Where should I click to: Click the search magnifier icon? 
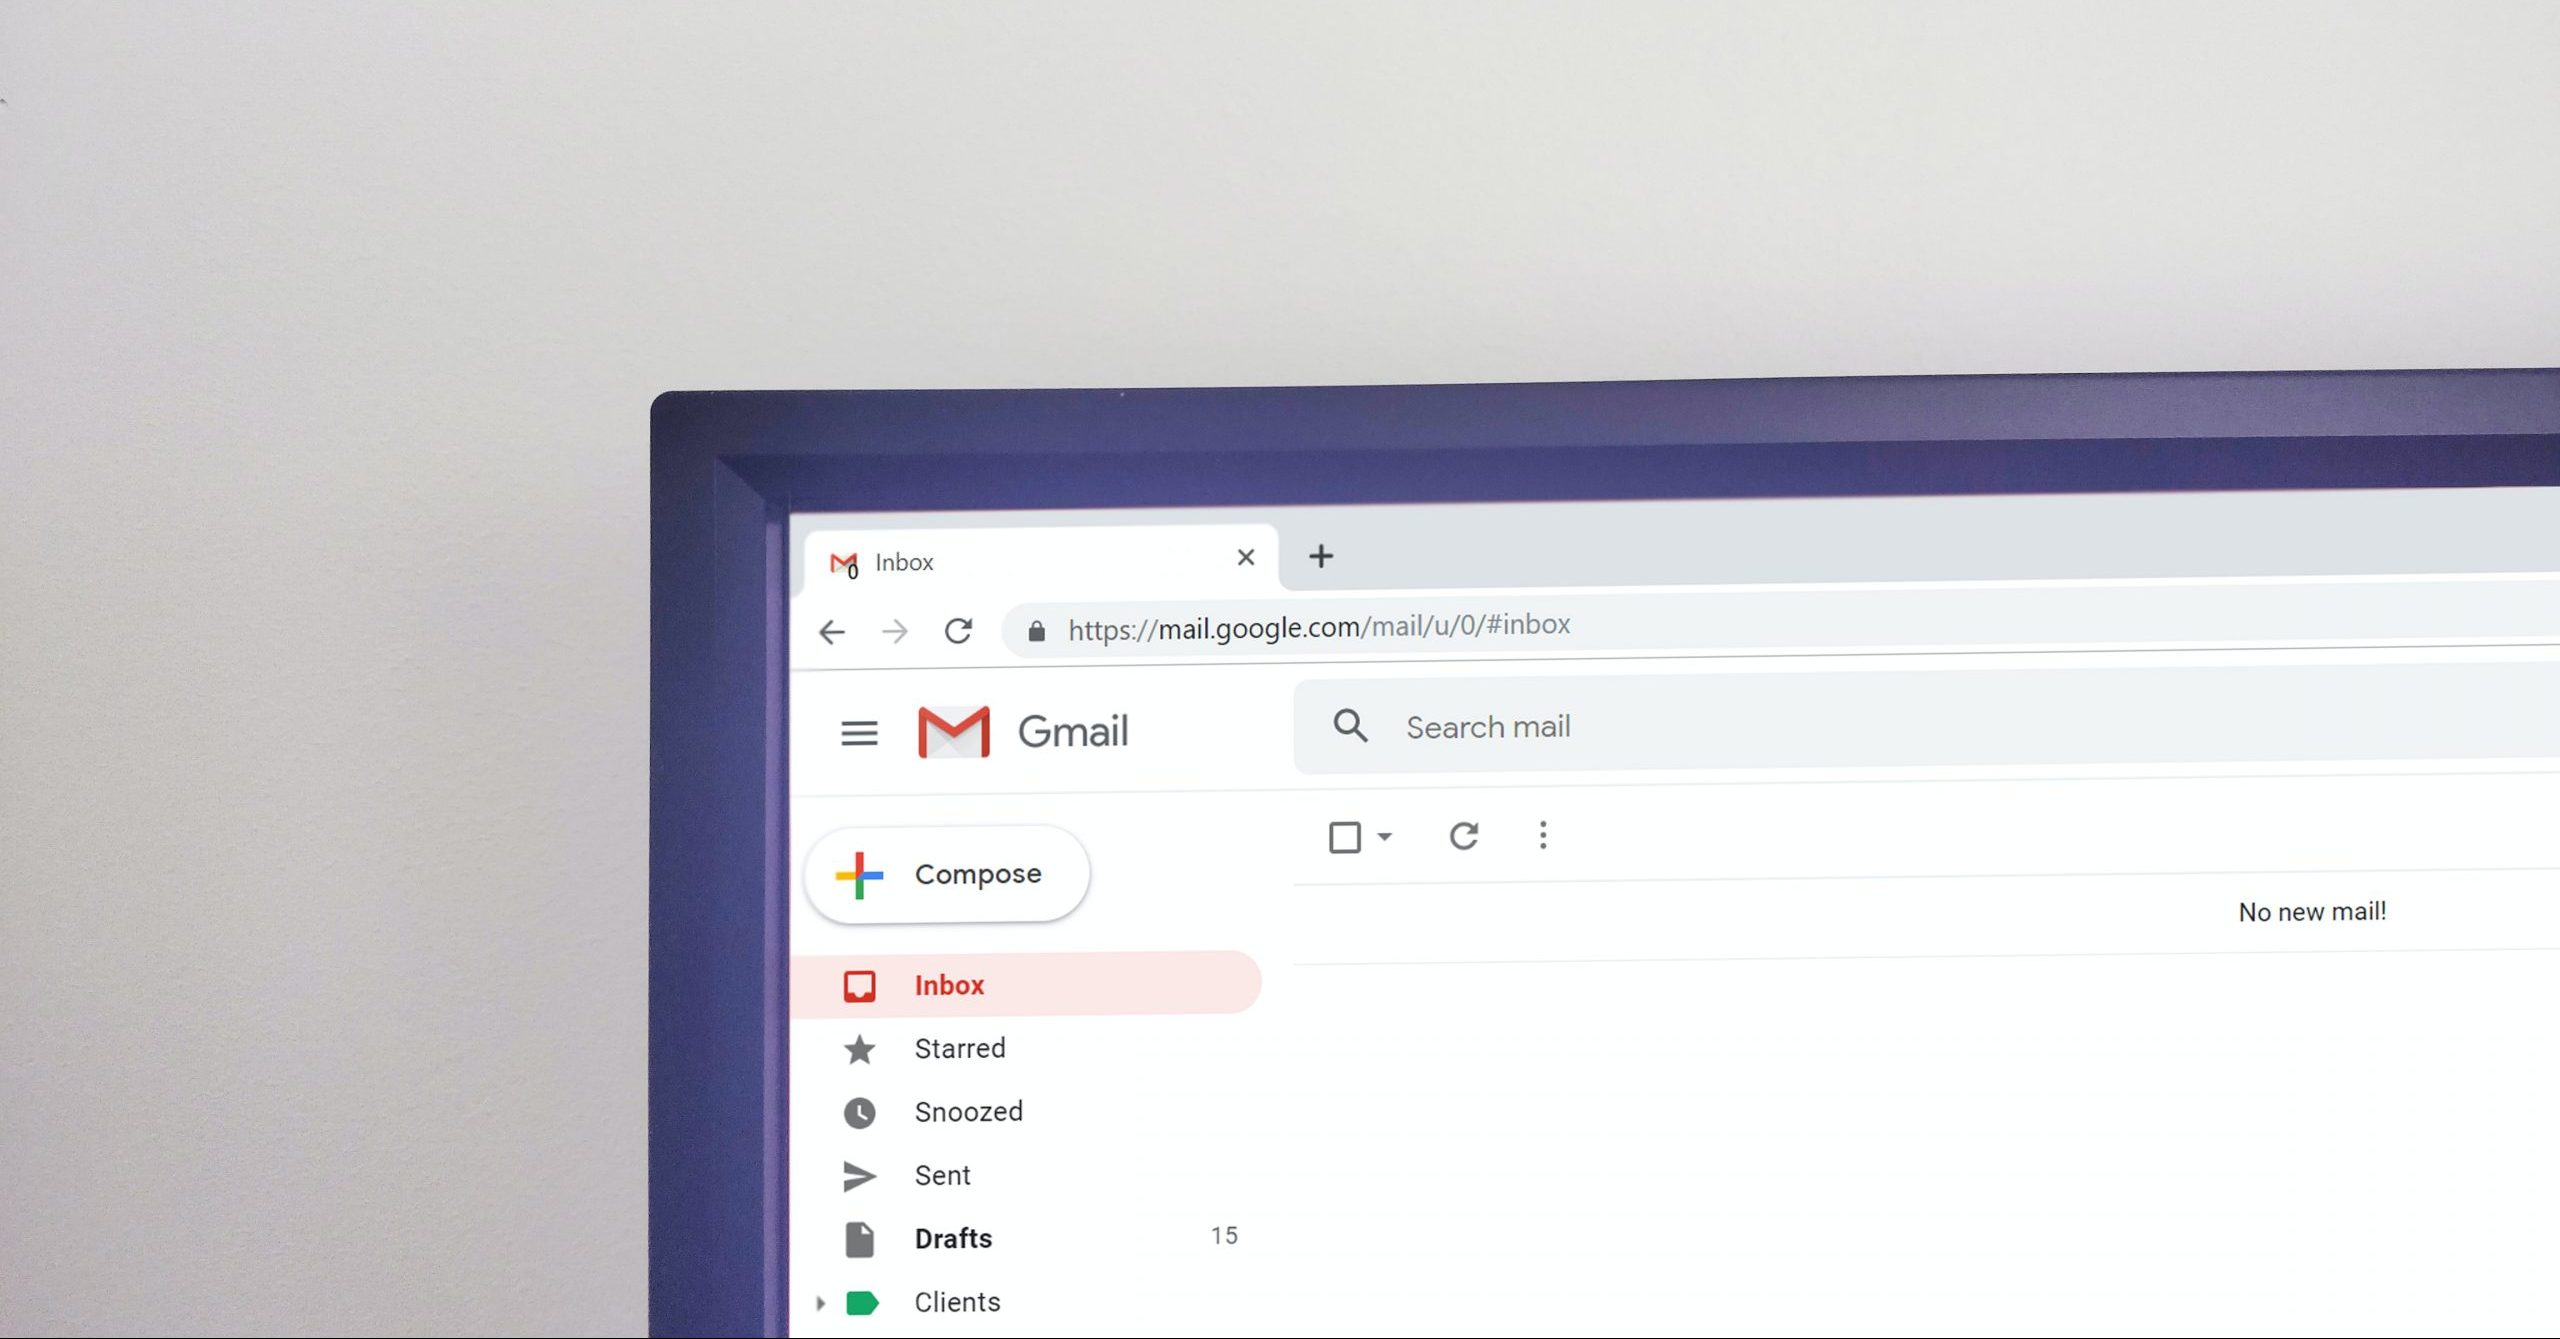click(x=1349, y=726)
